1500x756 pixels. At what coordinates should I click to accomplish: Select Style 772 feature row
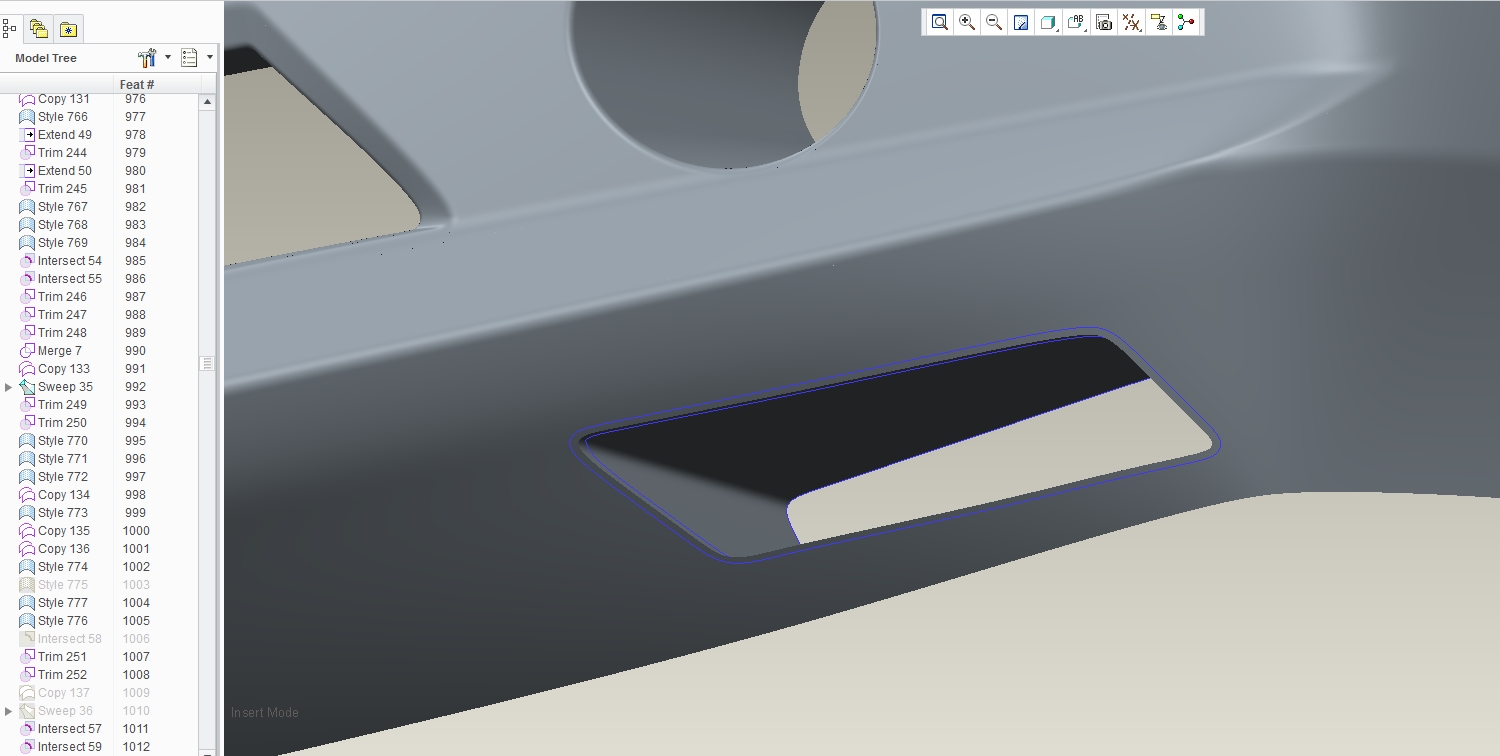point(63,477)
